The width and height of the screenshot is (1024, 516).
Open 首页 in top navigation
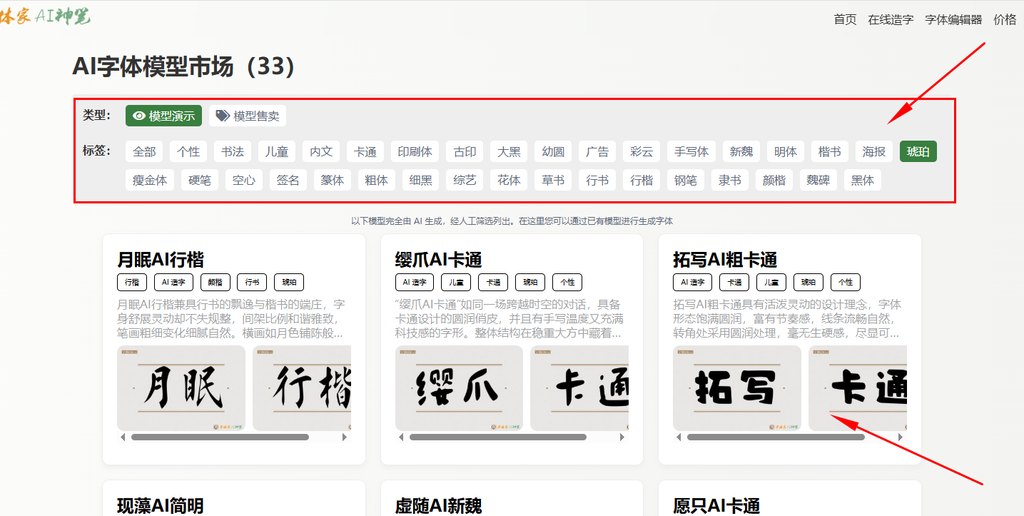point(845,20)
